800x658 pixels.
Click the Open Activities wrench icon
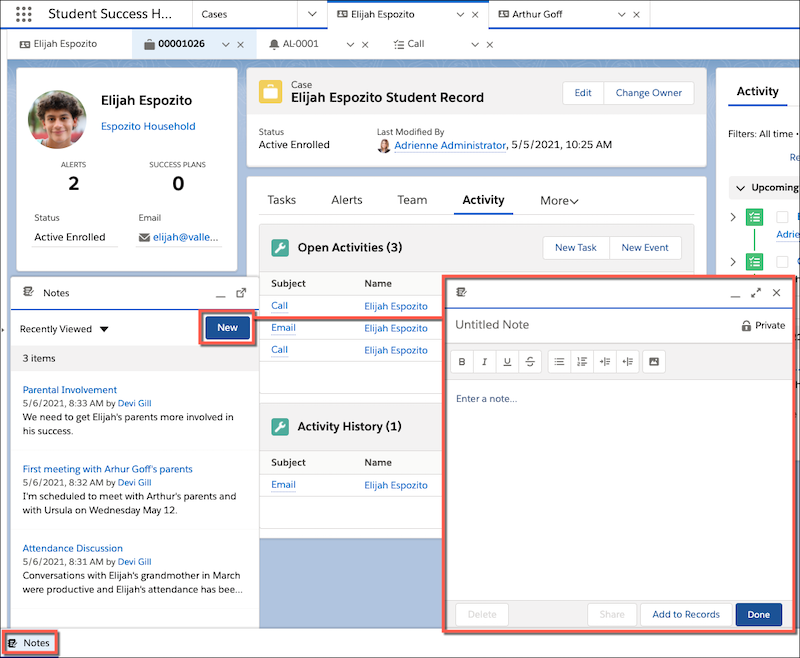(x=280, y=248)
